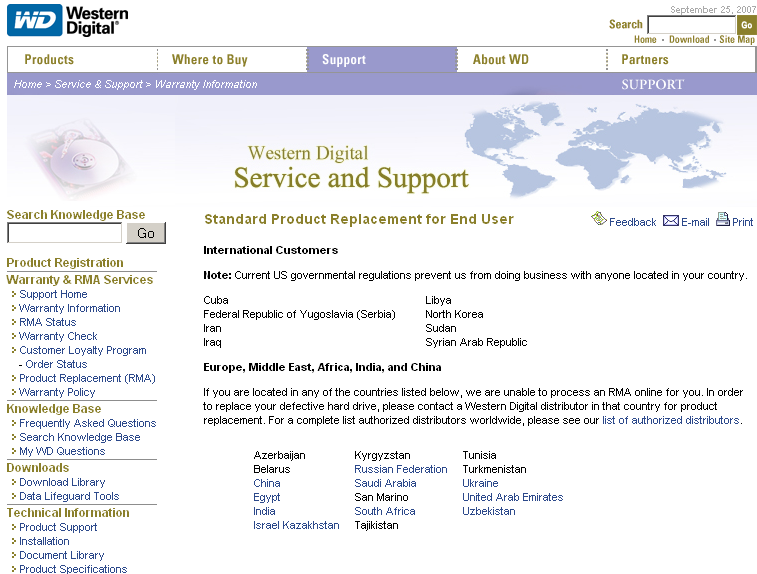Click the Print text link
Image resolution: width=757 pixels, height=574 pixels.
[742, 222]
